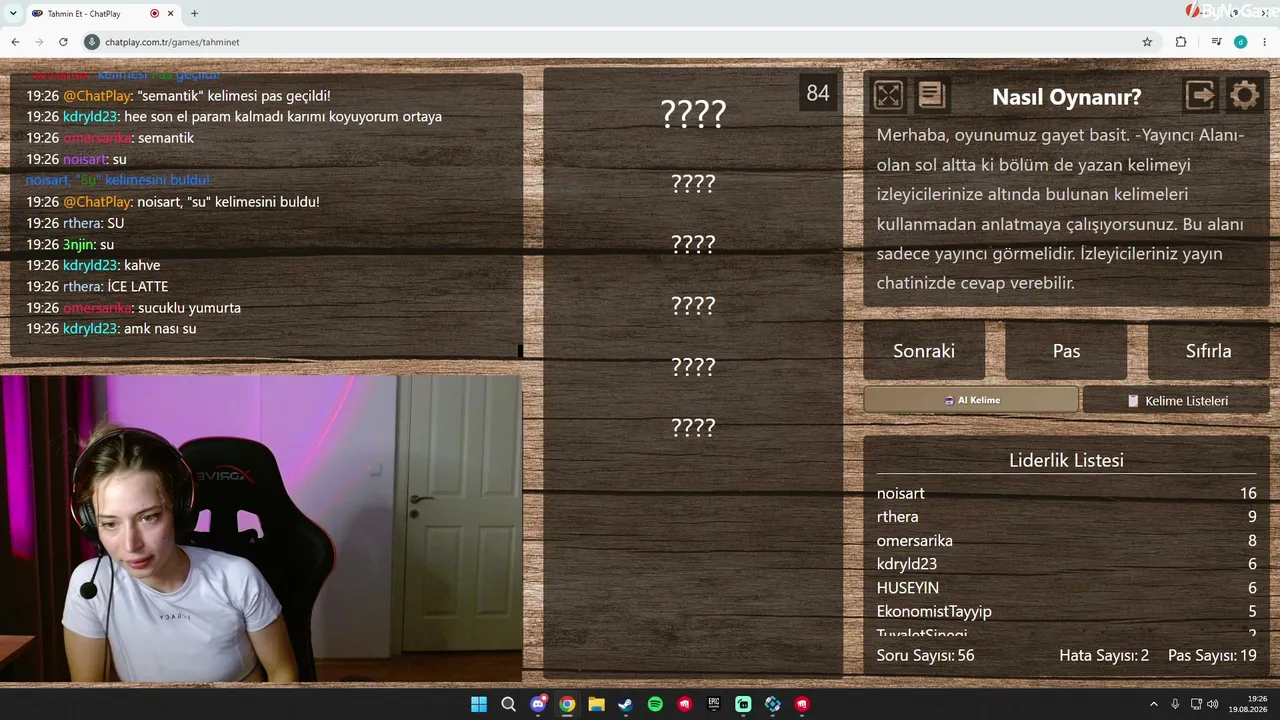The height and width of the screenshot is (720, 1280).
Task: Click the Nasıl Oynanır? heading
Action: (1066, 97)
